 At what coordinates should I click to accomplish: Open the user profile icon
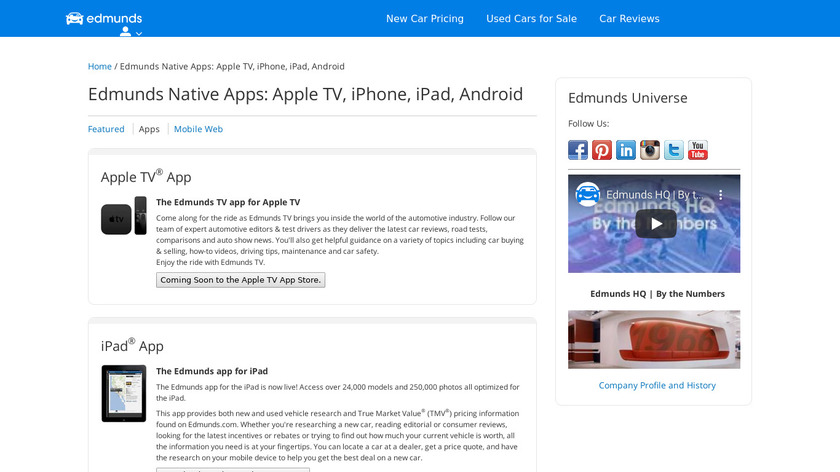click(125, 32)
